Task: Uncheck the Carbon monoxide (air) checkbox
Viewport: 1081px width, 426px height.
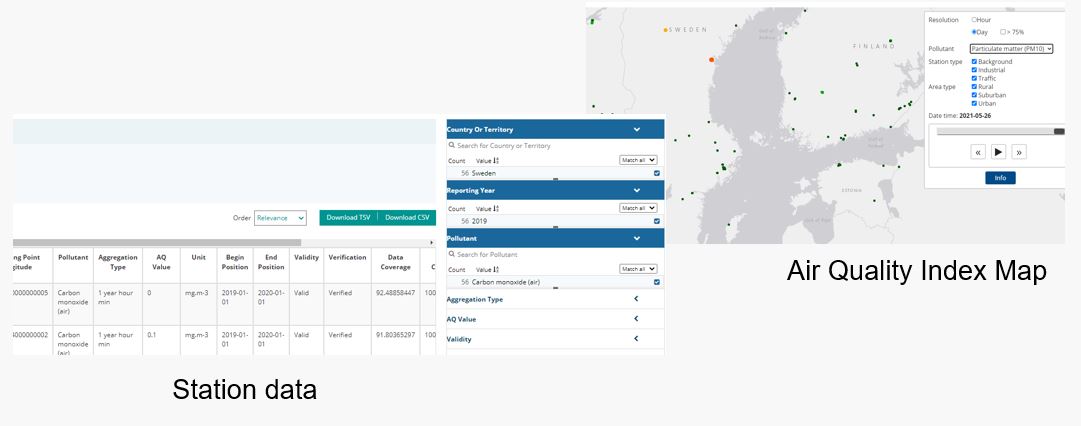Action: 656,282
